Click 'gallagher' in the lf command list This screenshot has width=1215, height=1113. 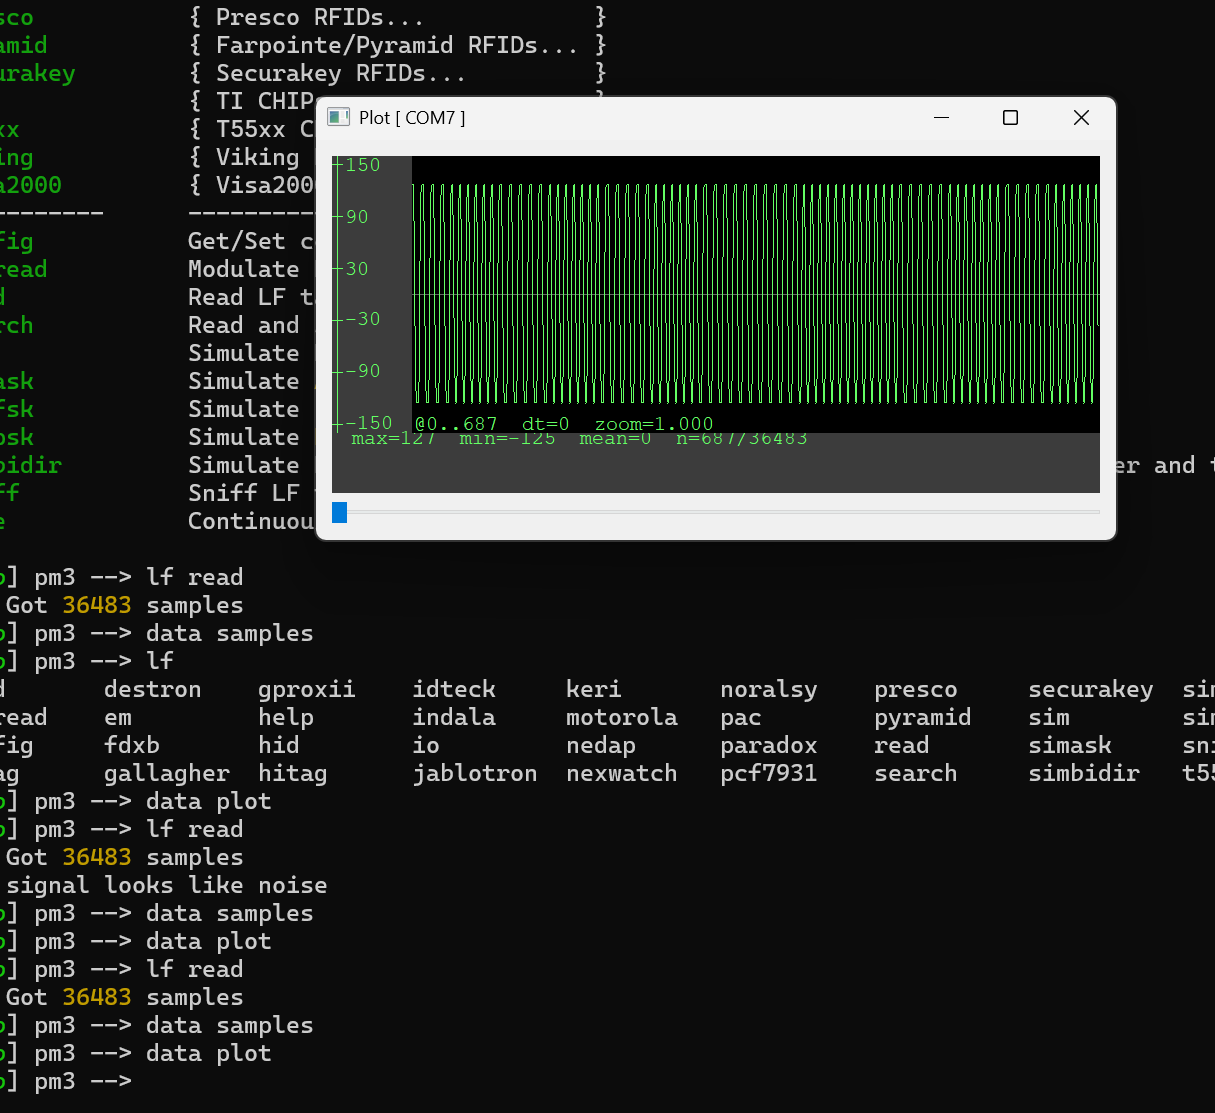pyautogui.click(x=167, y=774)
